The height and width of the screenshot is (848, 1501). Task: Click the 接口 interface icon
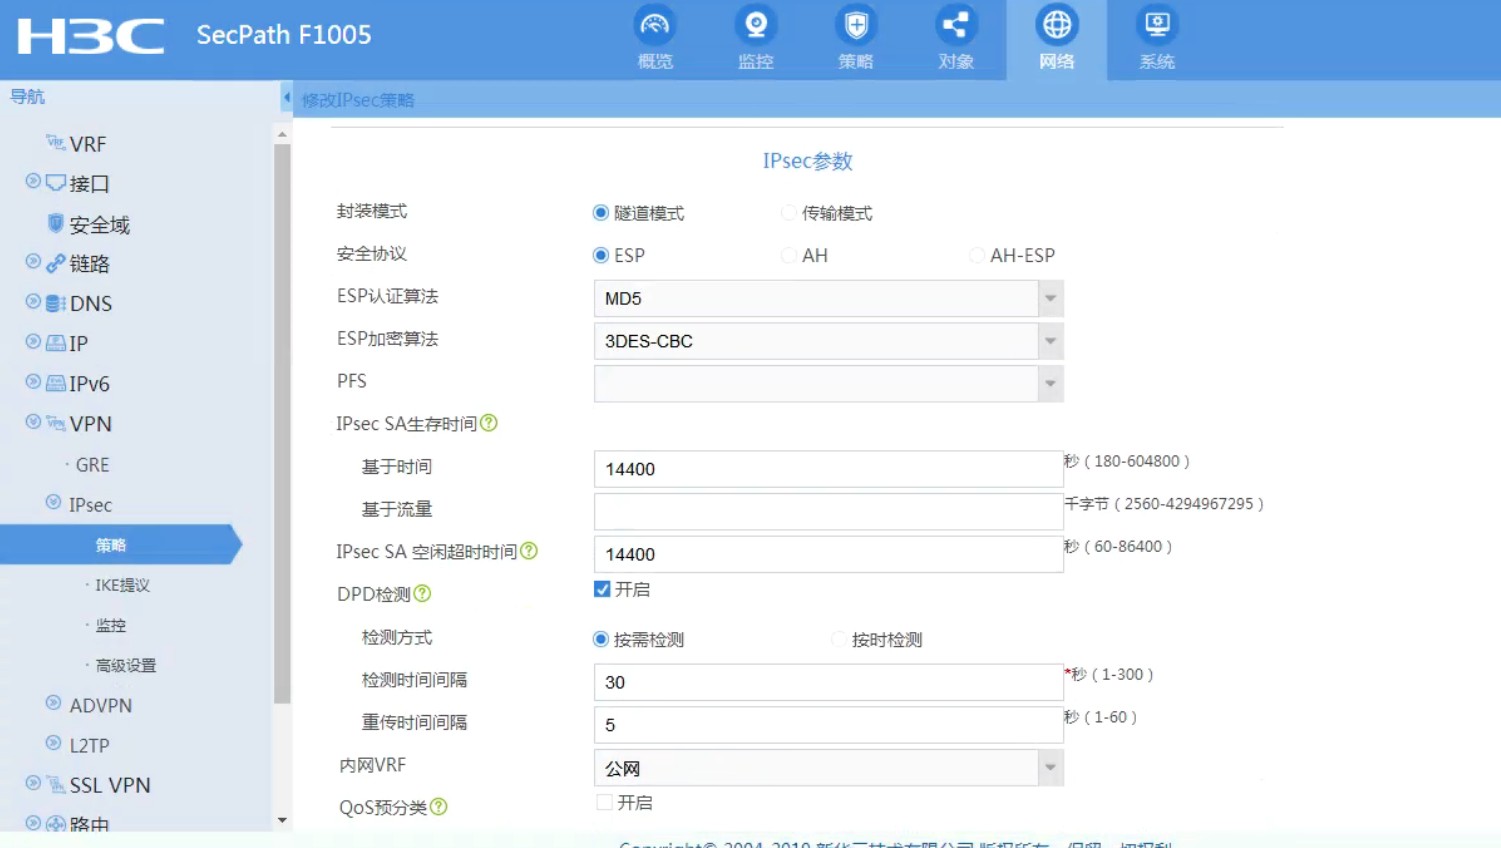coord(56,183)
